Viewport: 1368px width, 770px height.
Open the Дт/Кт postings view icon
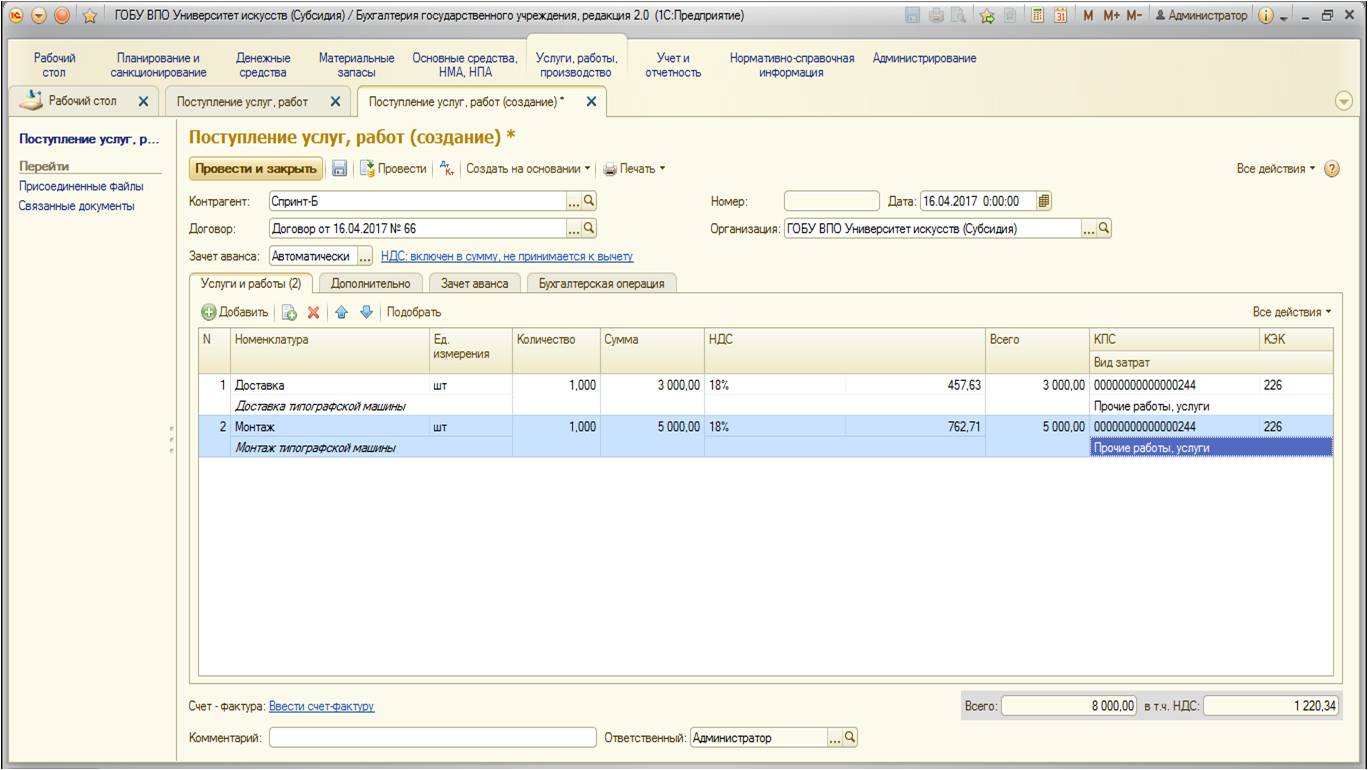click(x=447, y=169)
